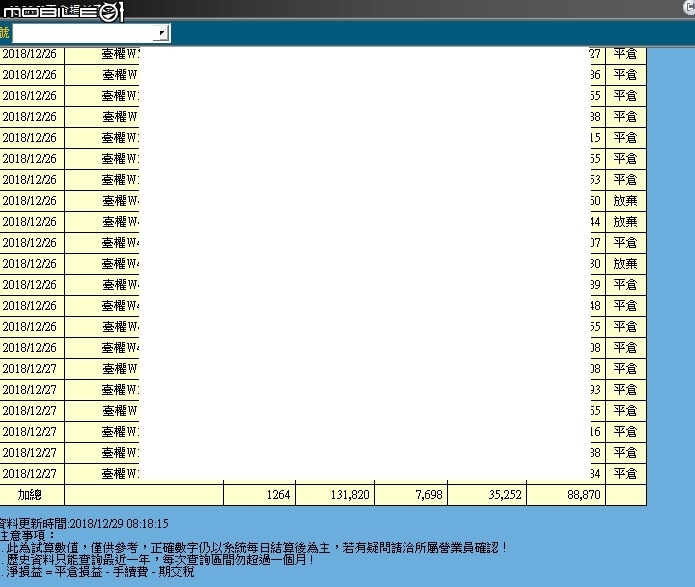Click date 2018/12/27 in the row ending 34

[30, 474]
